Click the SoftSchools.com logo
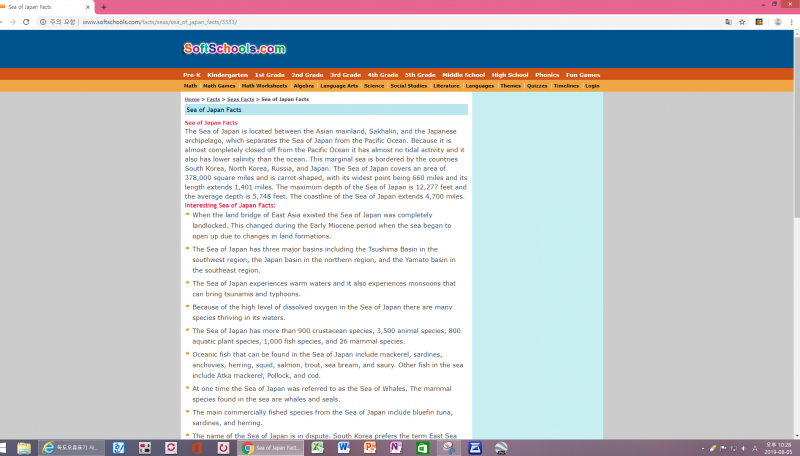The width and height of the screenshot is (800, 456). (234, 48)
